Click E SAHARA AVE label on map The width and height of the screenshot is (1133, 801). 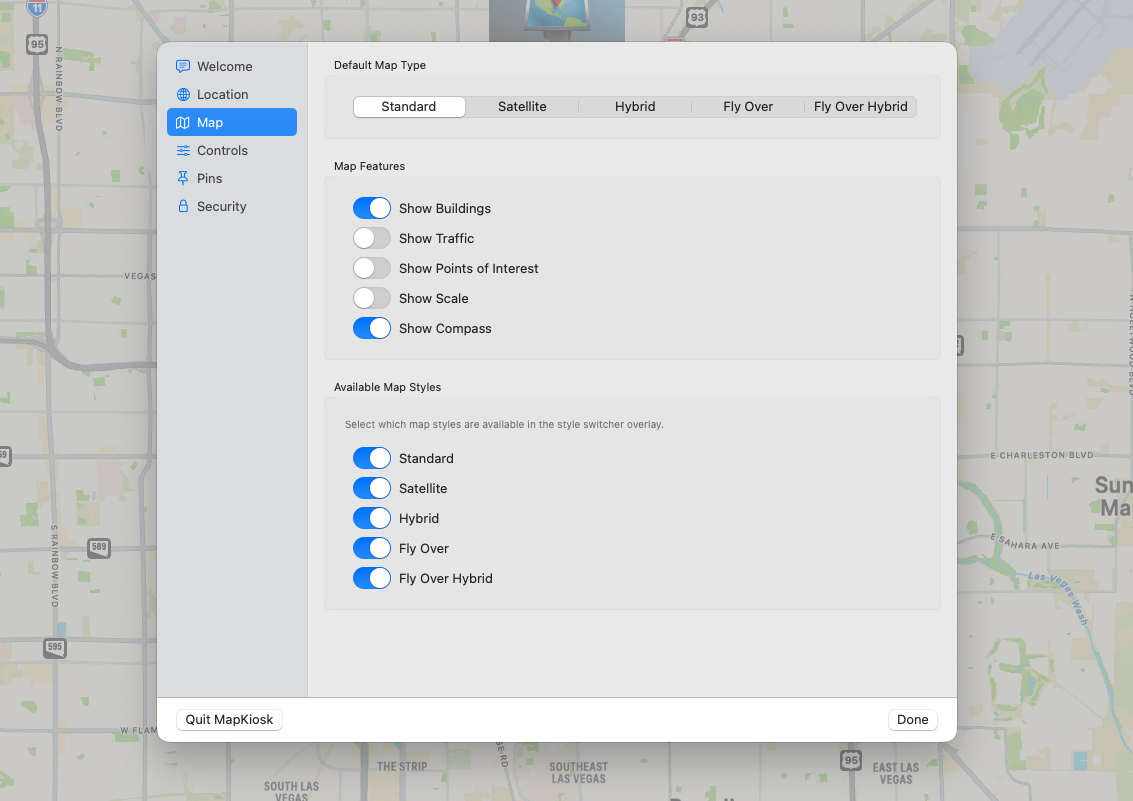(x=1025, y=542)
